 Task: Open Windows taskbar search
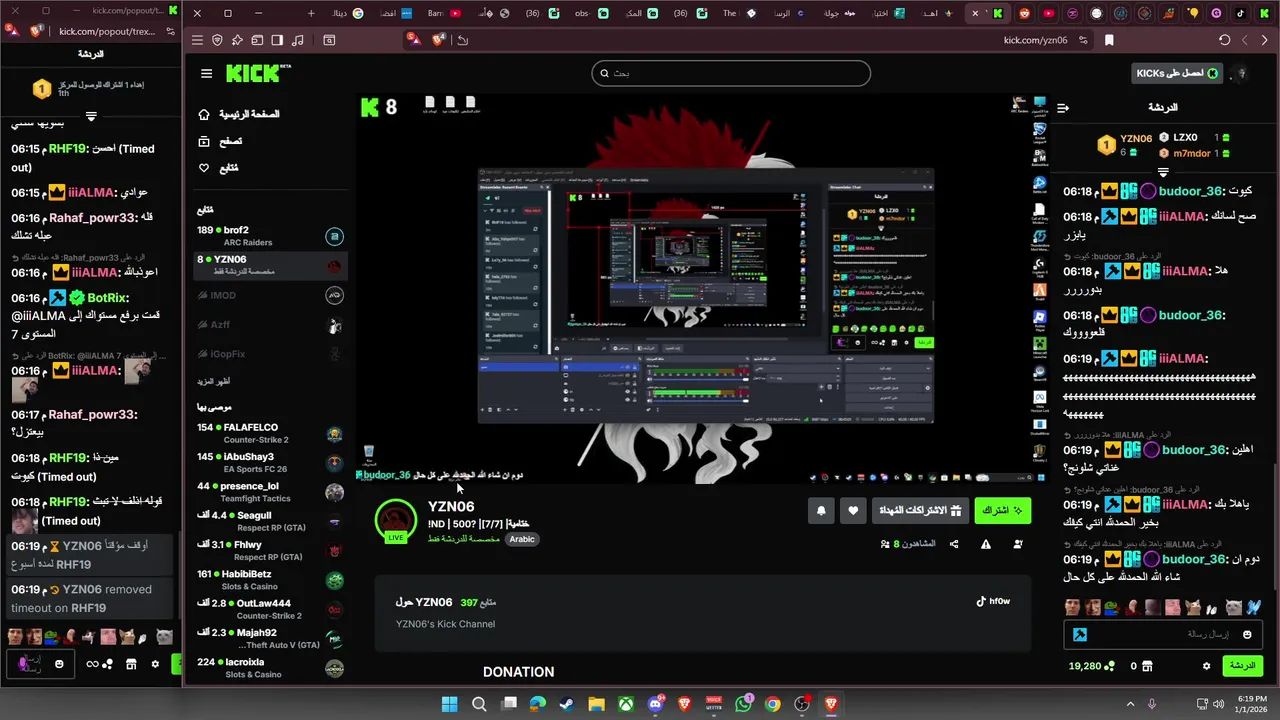pyautogui.click(x=479, y=704)
